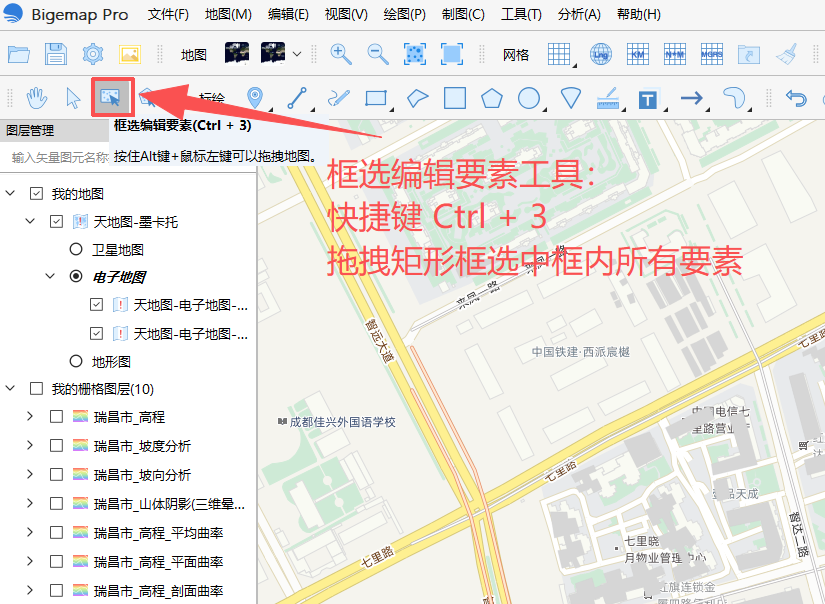Enable the N*M grid icon
The image size is (825, 604).
click(675, 54)
